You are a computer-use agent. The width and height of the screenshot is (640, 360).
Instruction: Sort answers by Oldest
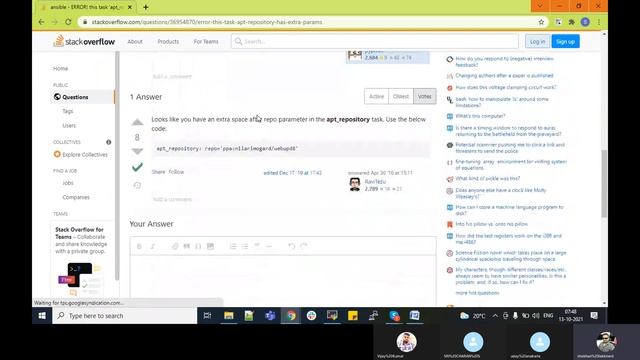[401, 96]
